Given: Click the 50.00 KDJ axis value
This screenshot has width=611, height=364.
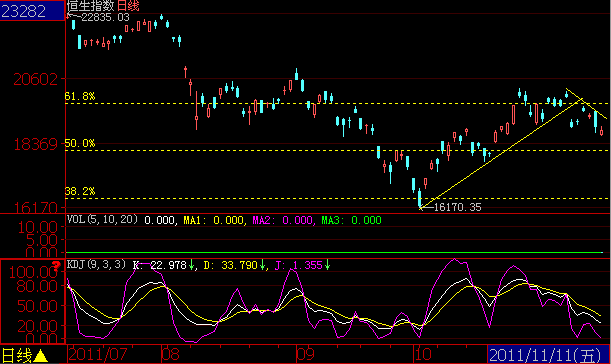Looking at the screenshot, I should [x=37, y=306].
